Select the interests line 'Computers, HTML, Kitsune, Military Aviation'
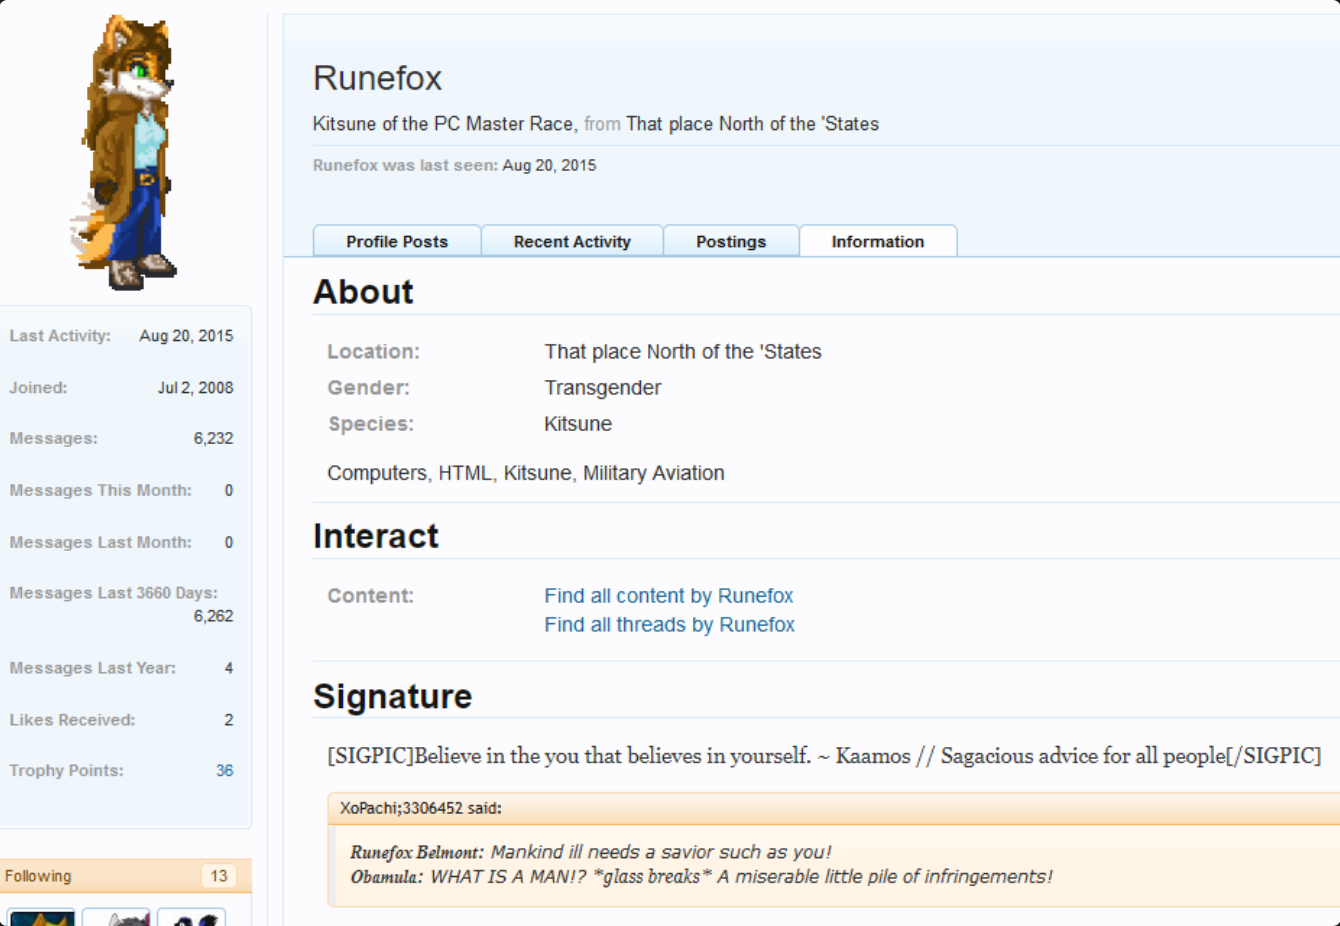 pyautogui.click(x=526, y=473)
